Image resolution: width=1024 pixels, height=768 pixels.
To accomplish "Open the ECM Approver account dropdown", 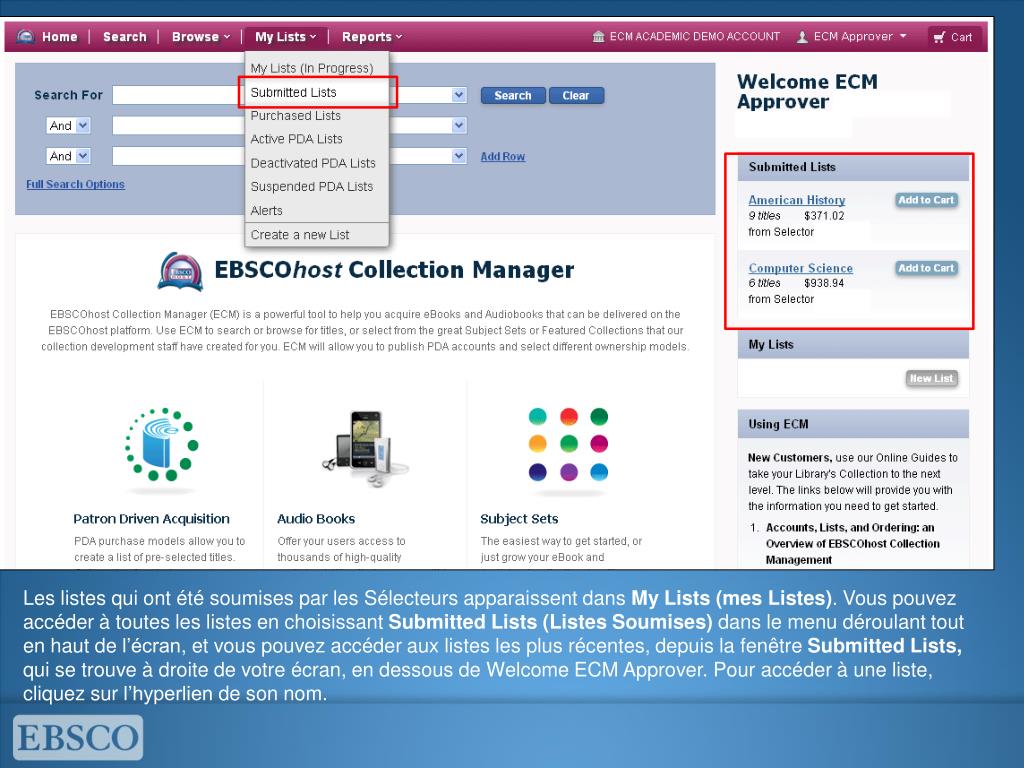I will pyautogui.click(x=859, y=37).
